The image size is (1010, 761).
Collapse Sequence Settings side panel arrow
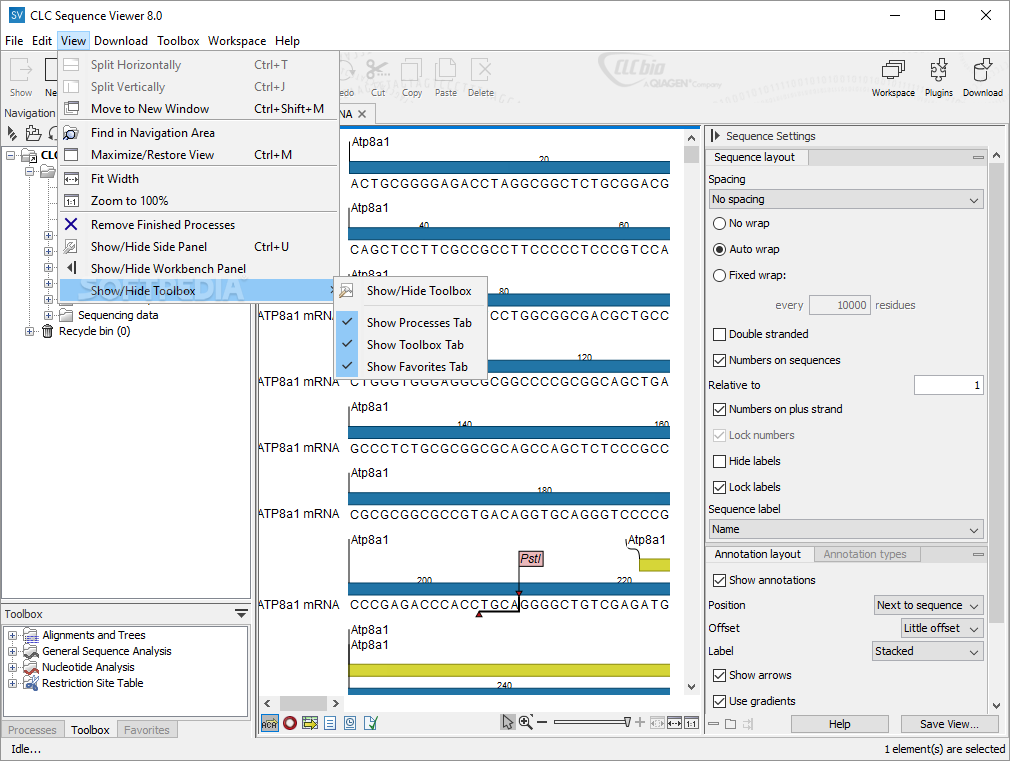[x=715, y=136]
